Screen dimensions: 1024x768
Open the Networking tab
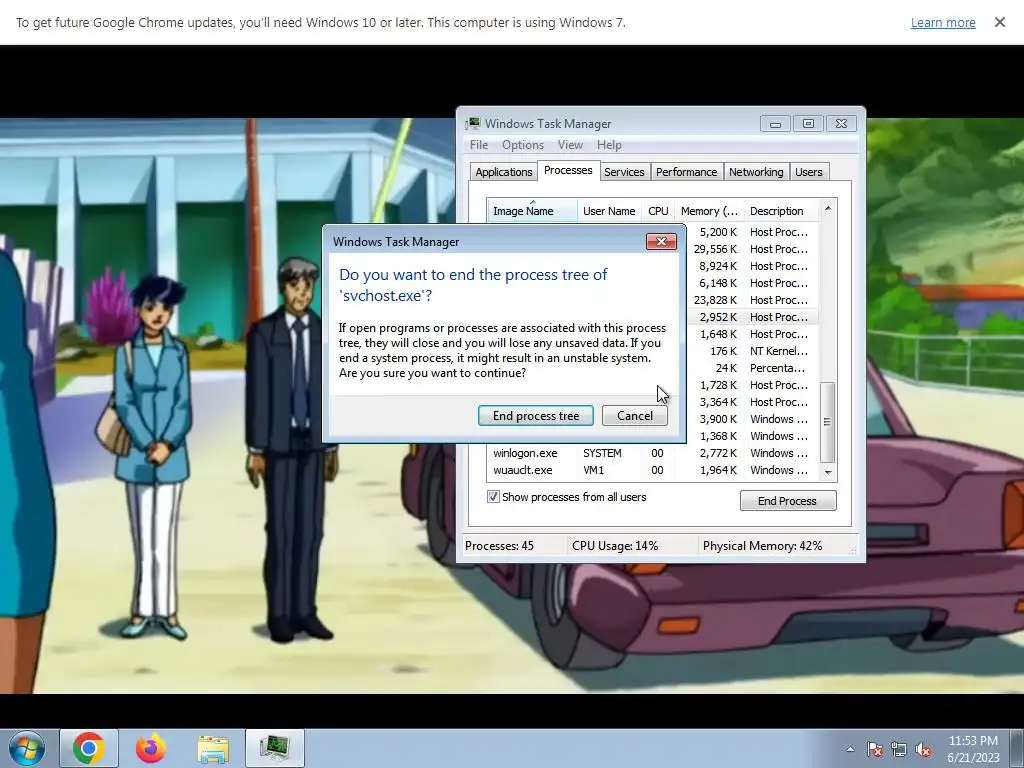click(x=756, y=172)
